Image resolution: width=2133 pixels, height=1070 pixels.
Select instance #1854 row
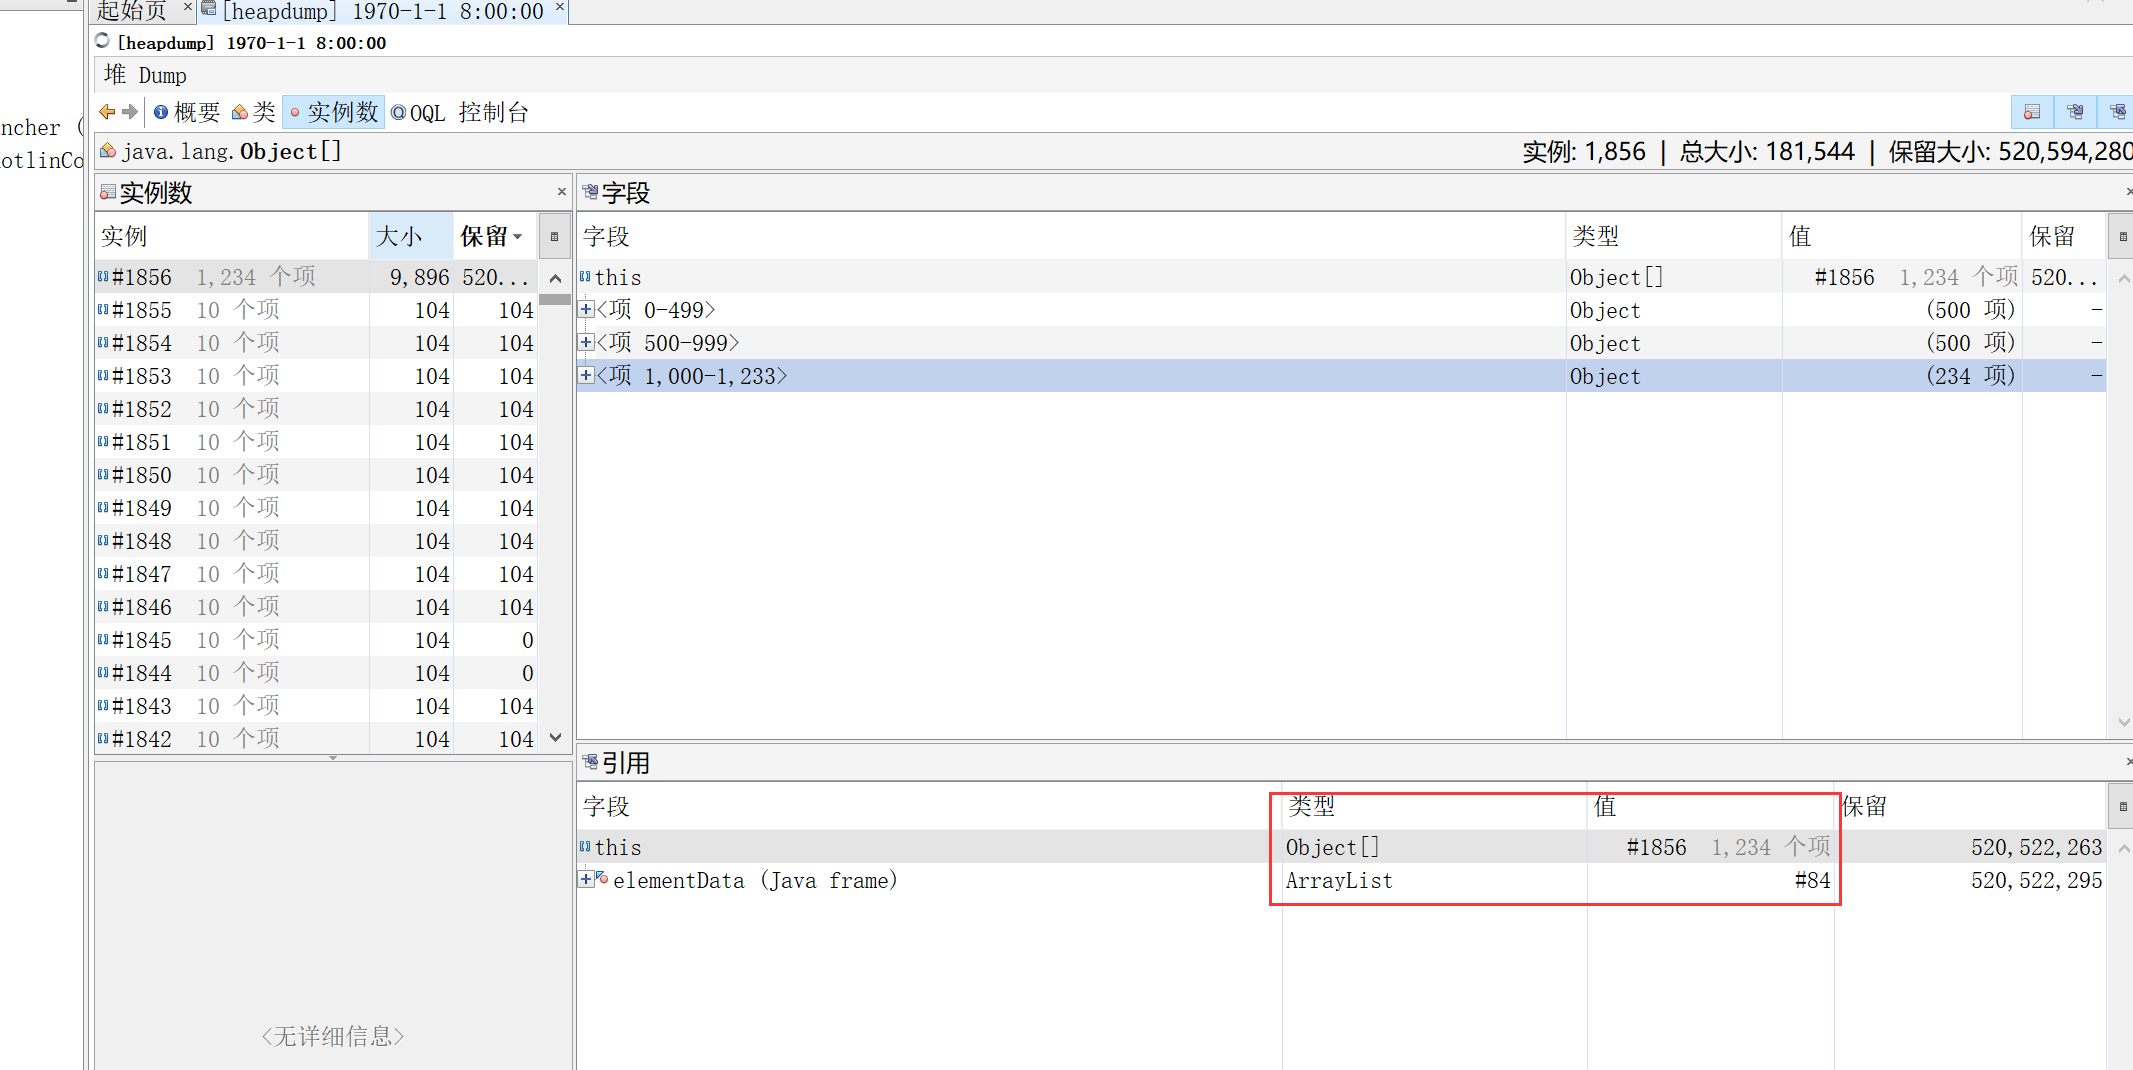(x=316, y=343)
